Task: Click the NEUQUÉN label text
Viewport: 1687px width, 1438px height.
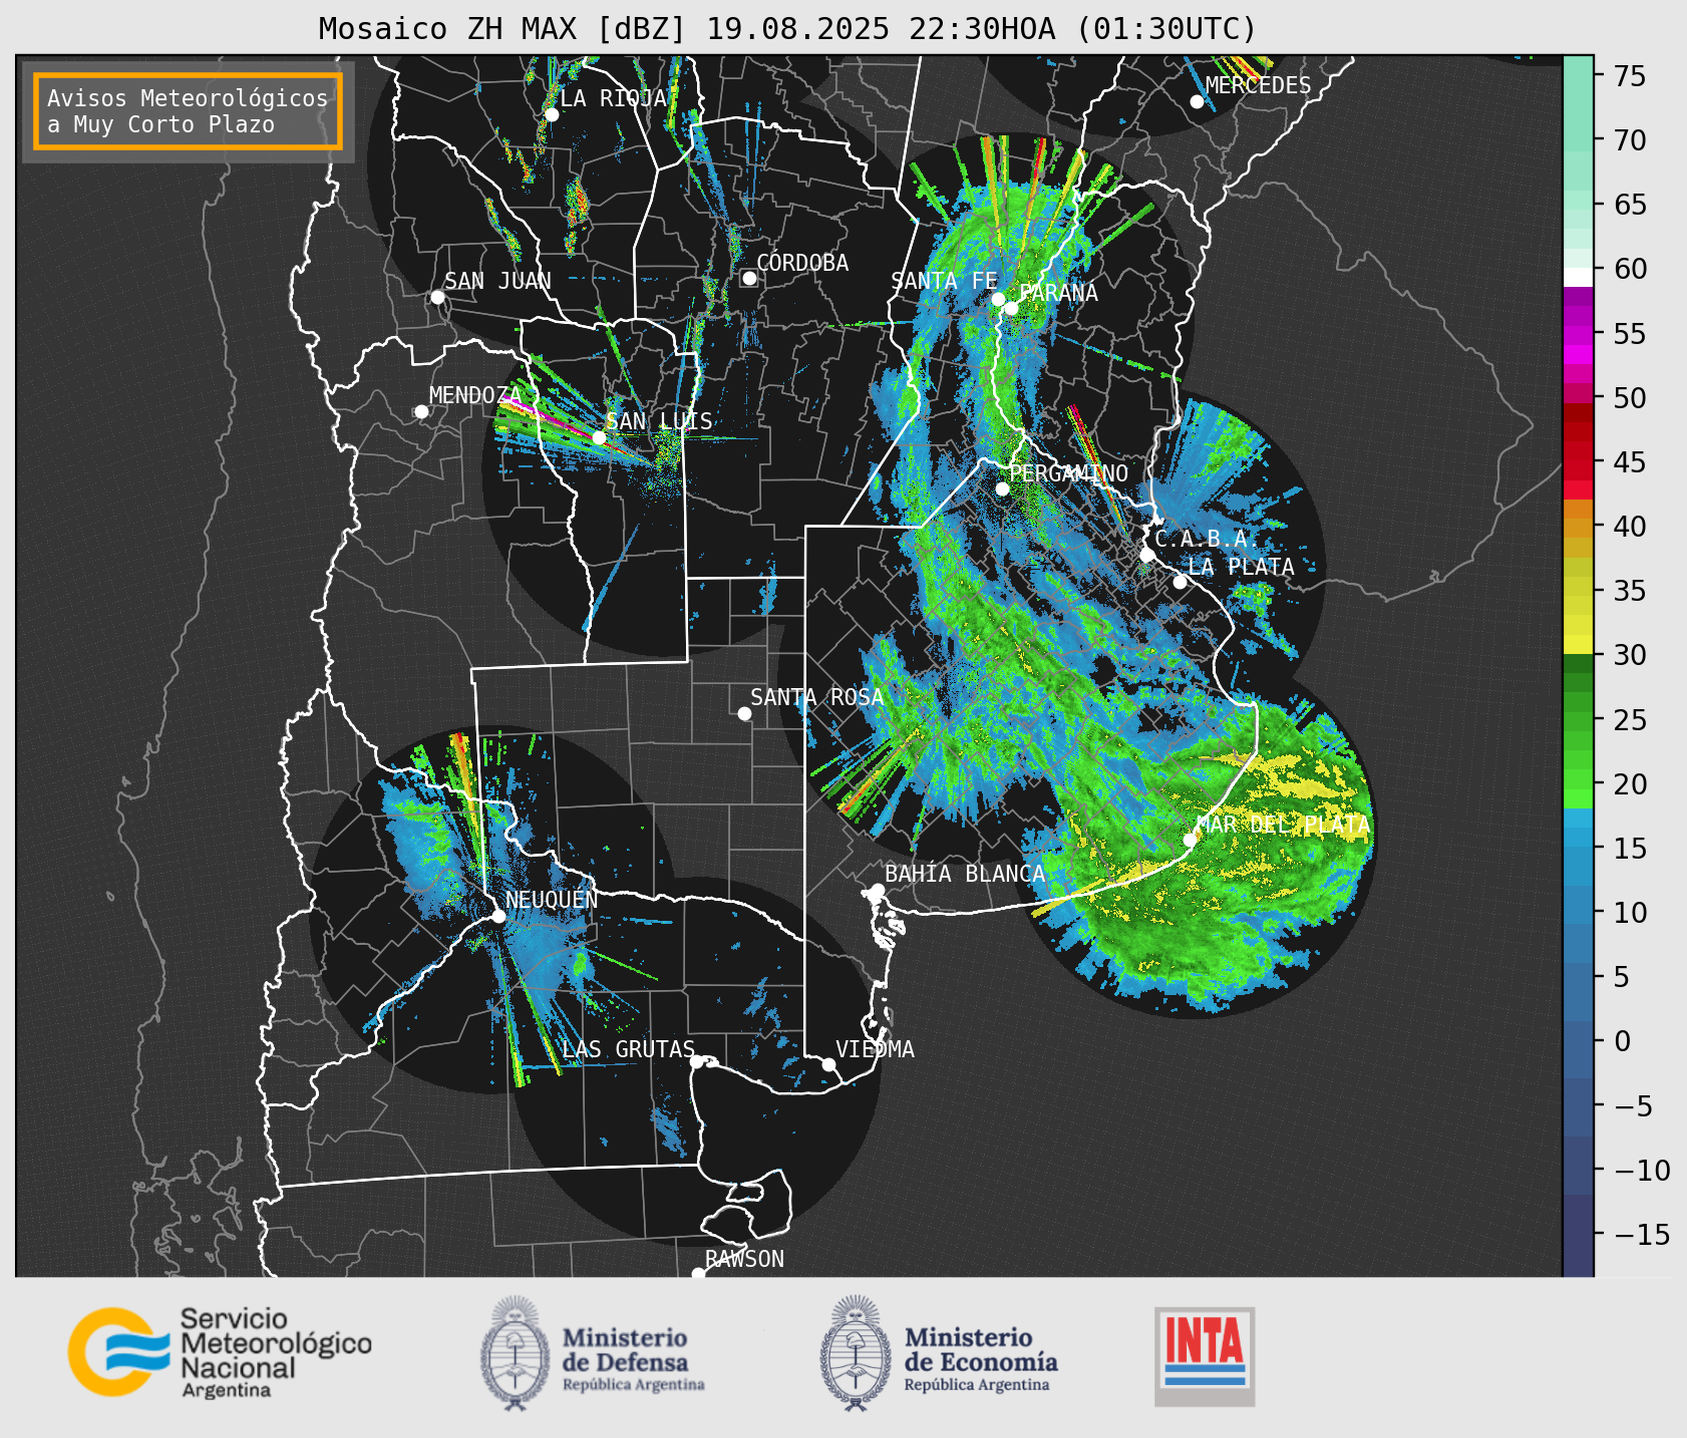Action: (552, 899)
